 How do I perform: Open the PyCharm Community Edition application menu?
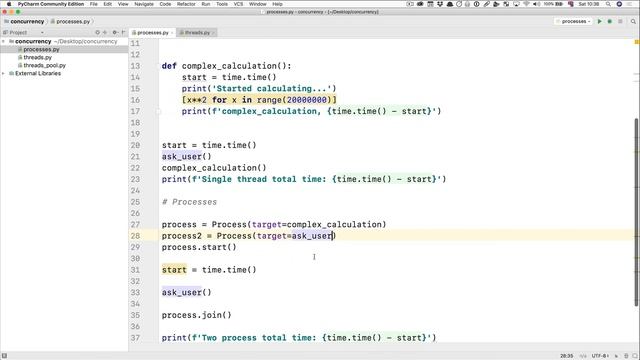[51, 4]
